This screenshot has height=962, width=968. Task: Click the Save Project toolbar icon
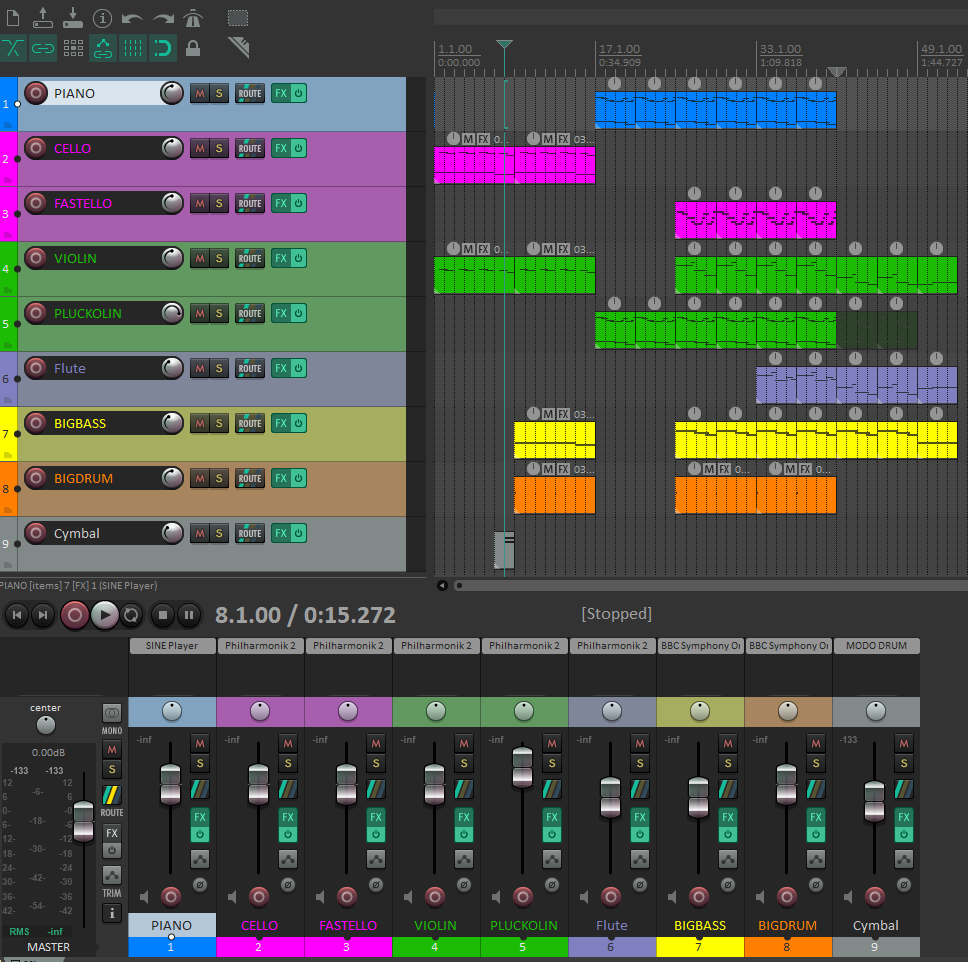tap(73, 17)
